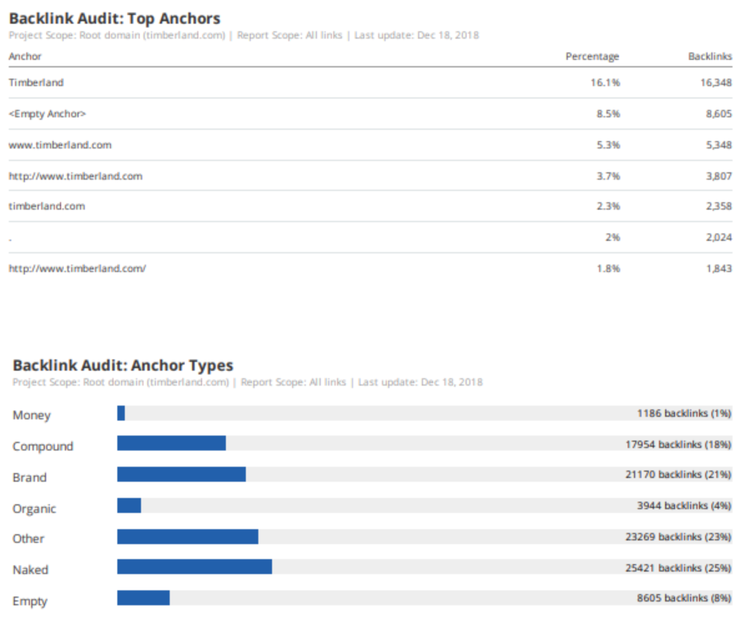The width and height of the screenshot is (750, 634).
Task: Click the 1,843 backlinks count
Action: [x=719, y=268]
